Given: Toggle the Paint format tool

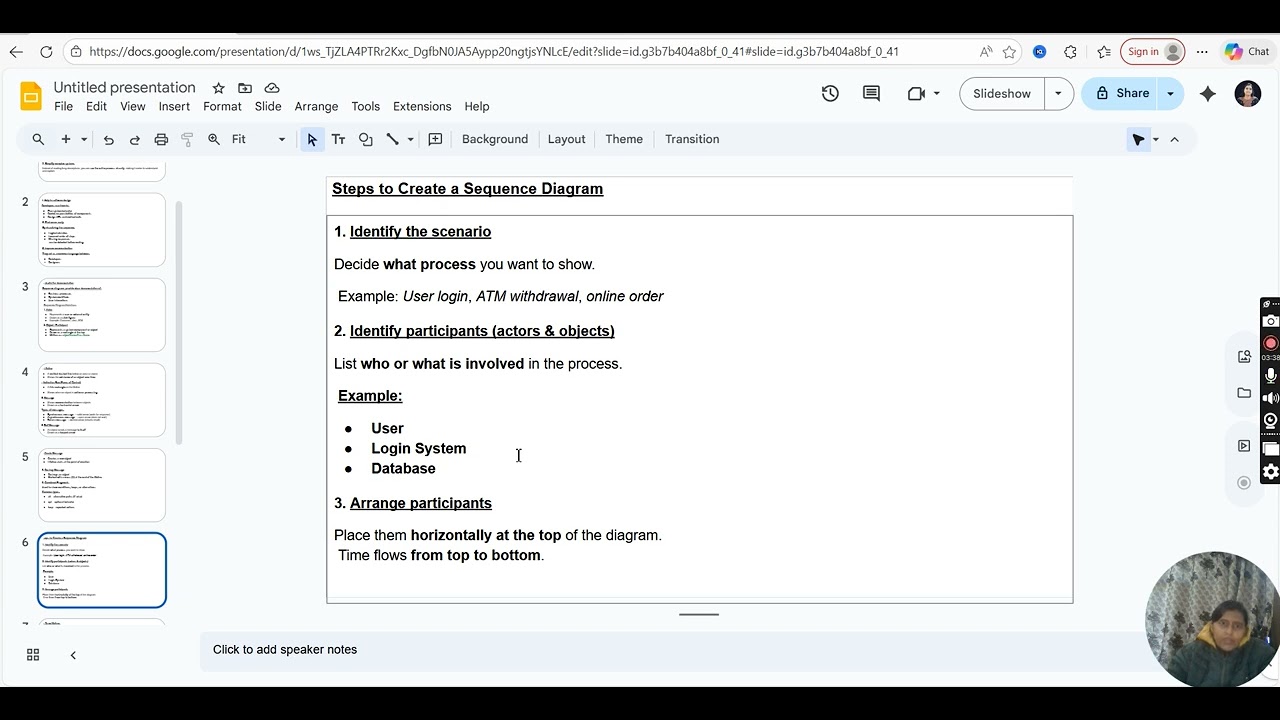Looking at the screenshot, I should [187, 139].
